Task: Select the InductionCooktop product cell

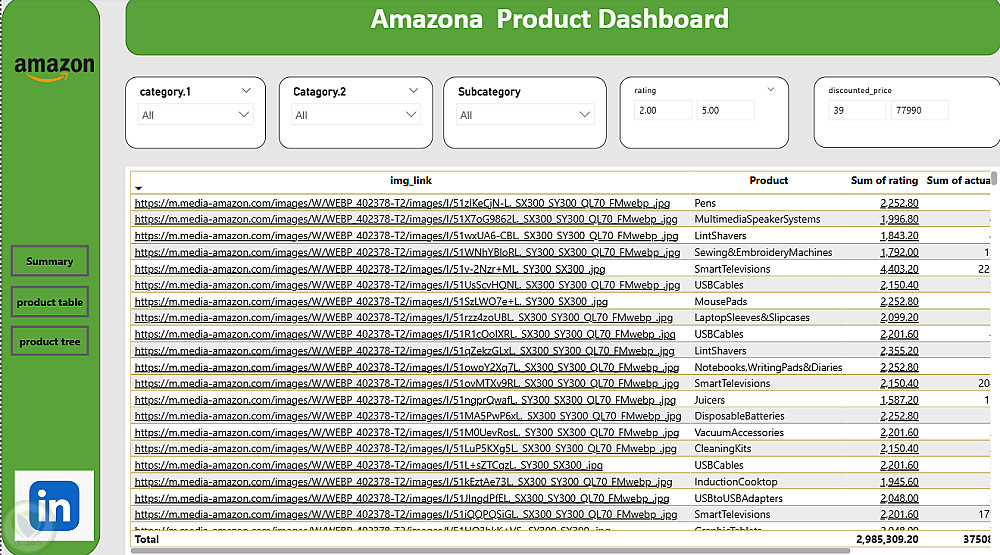Action: pos(735,482)
